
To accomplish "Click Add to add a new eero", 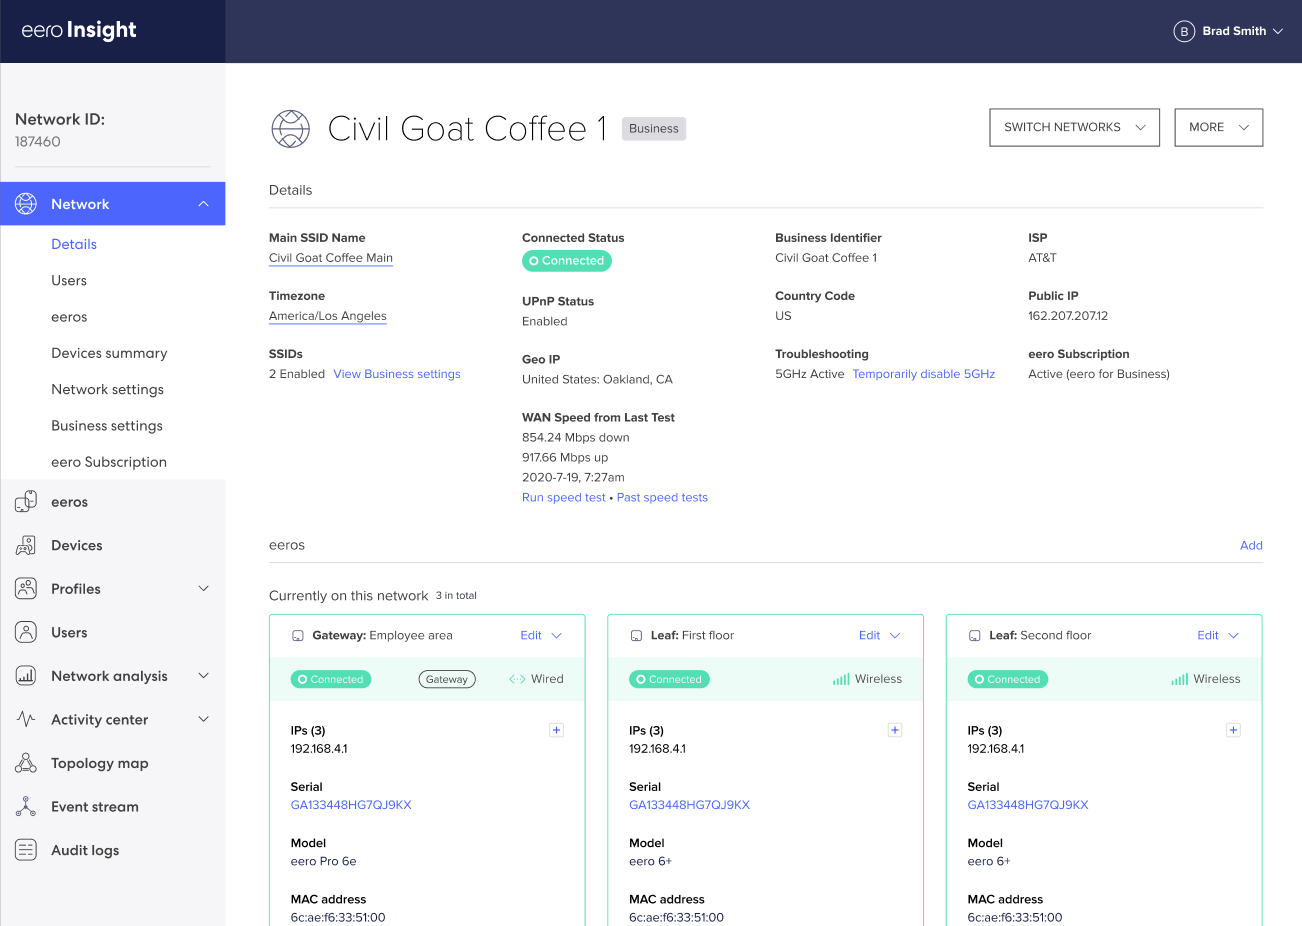I will (x=1251, y=545).
